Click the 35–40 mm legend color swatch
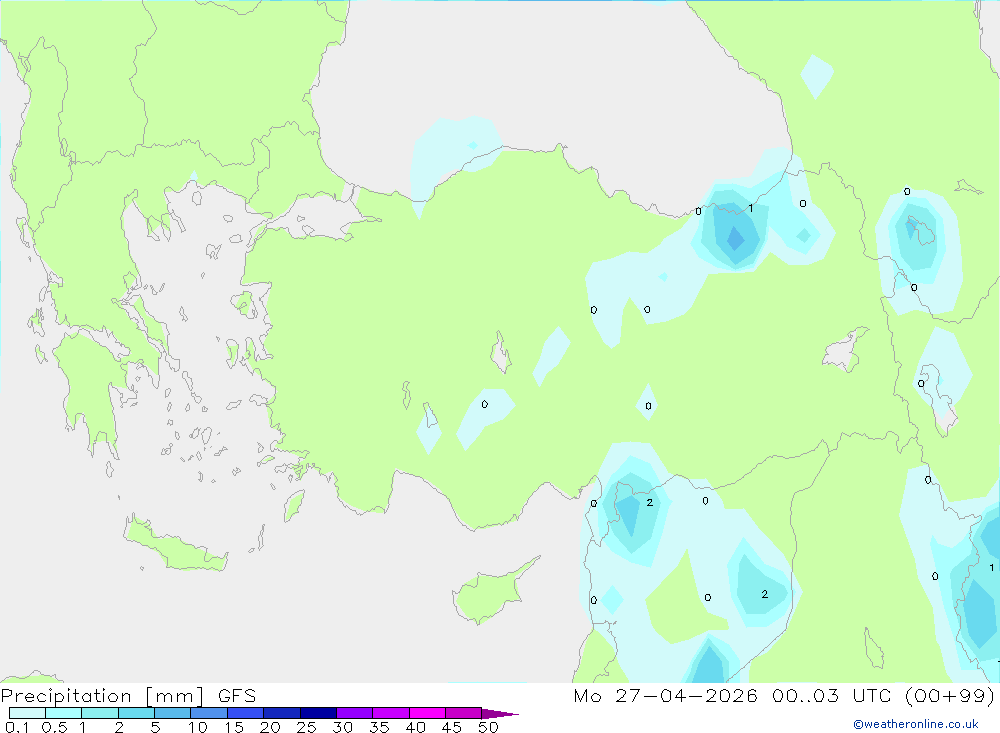Viewport: 1000px width, 733px height. click(x=391, y=713)
